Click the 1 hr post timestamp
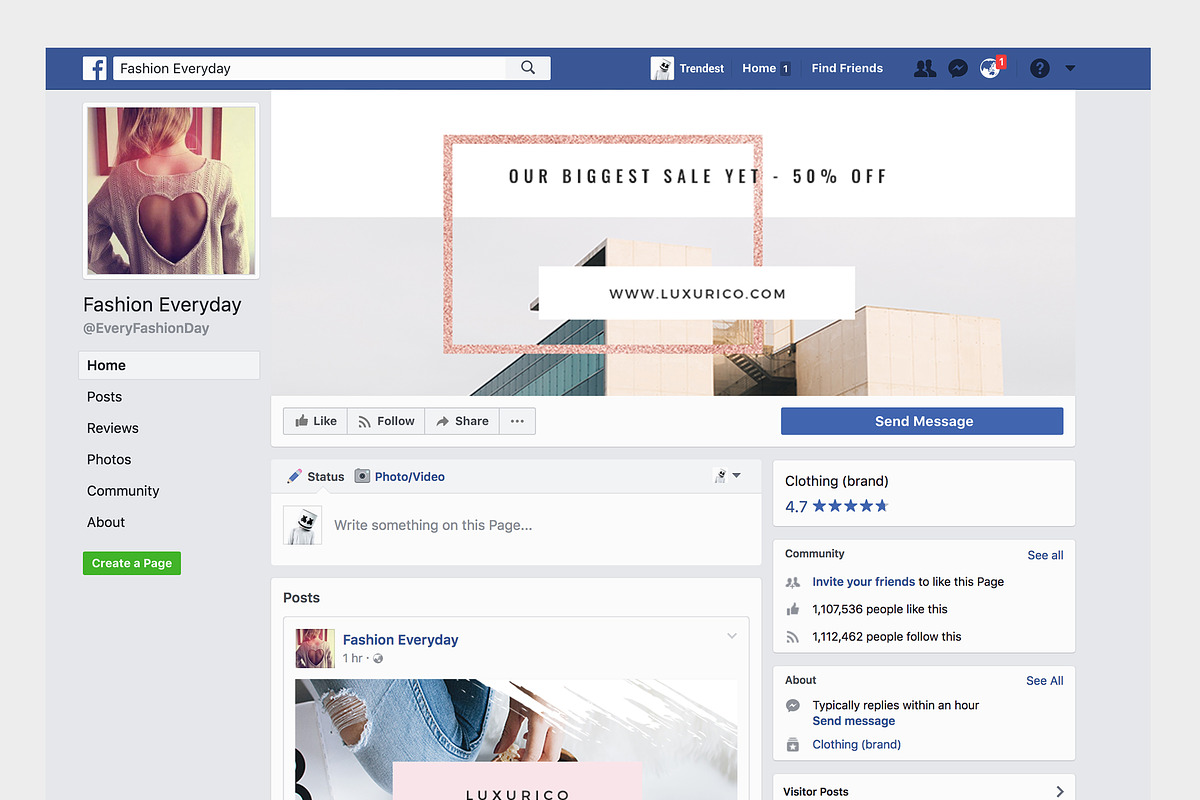This screenshot has width=1200, height=800. pyautogui.click(x=353, y=659)
